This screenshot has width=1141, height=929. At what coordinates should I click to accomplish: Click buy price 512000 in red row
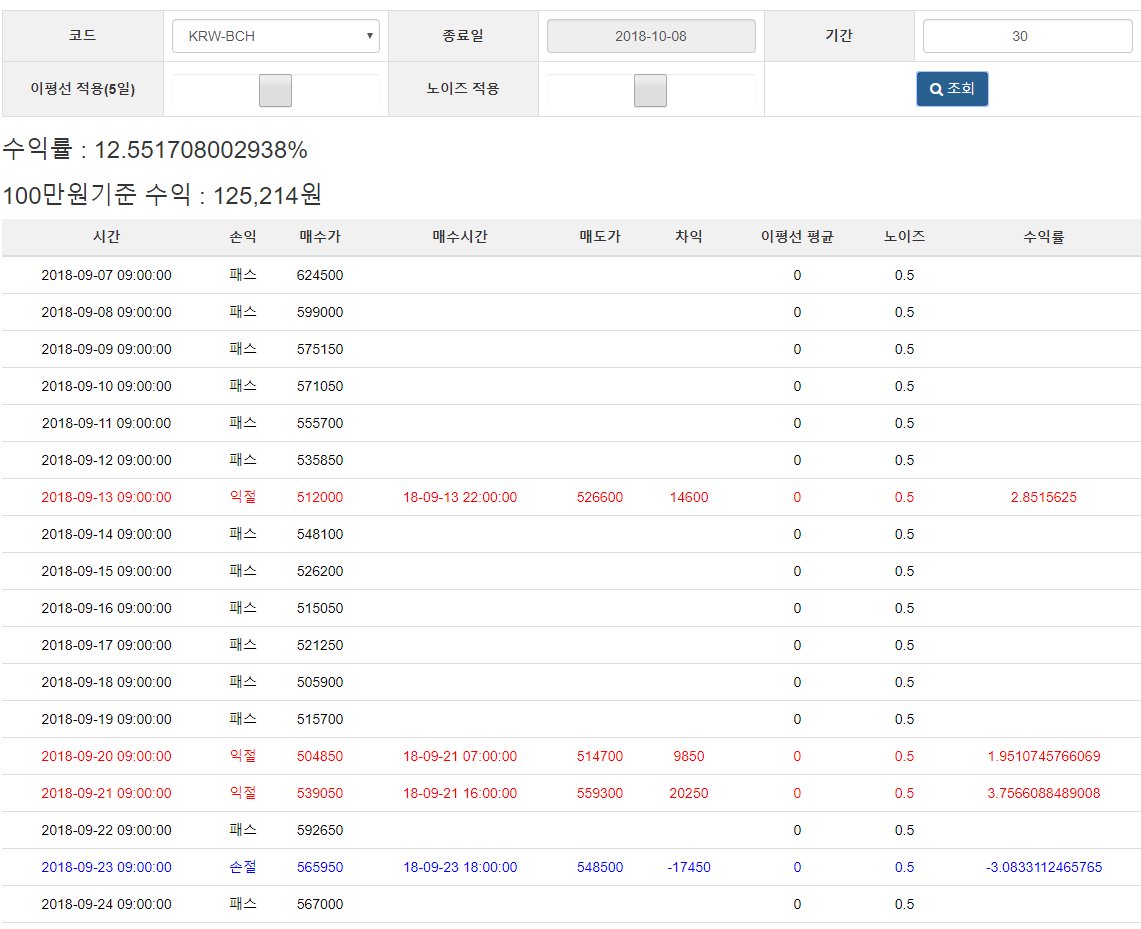(320, 498)
